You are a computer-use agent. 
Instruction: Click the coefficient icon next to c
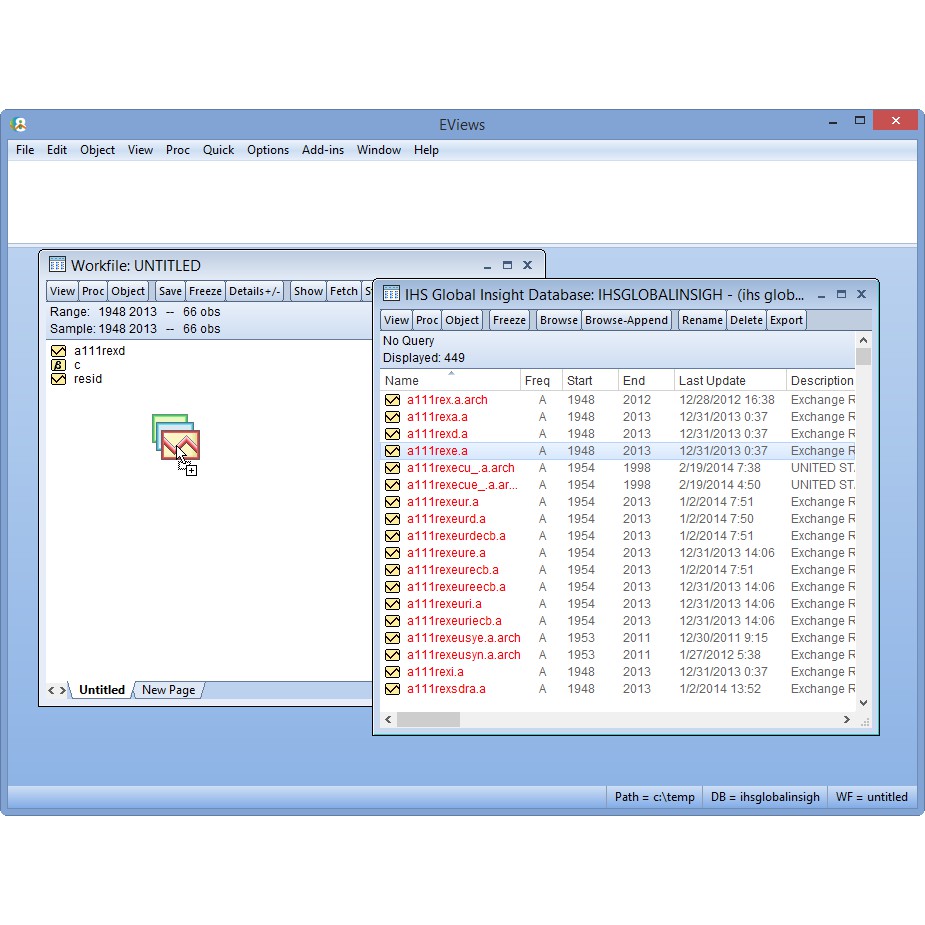pos(58,365)
